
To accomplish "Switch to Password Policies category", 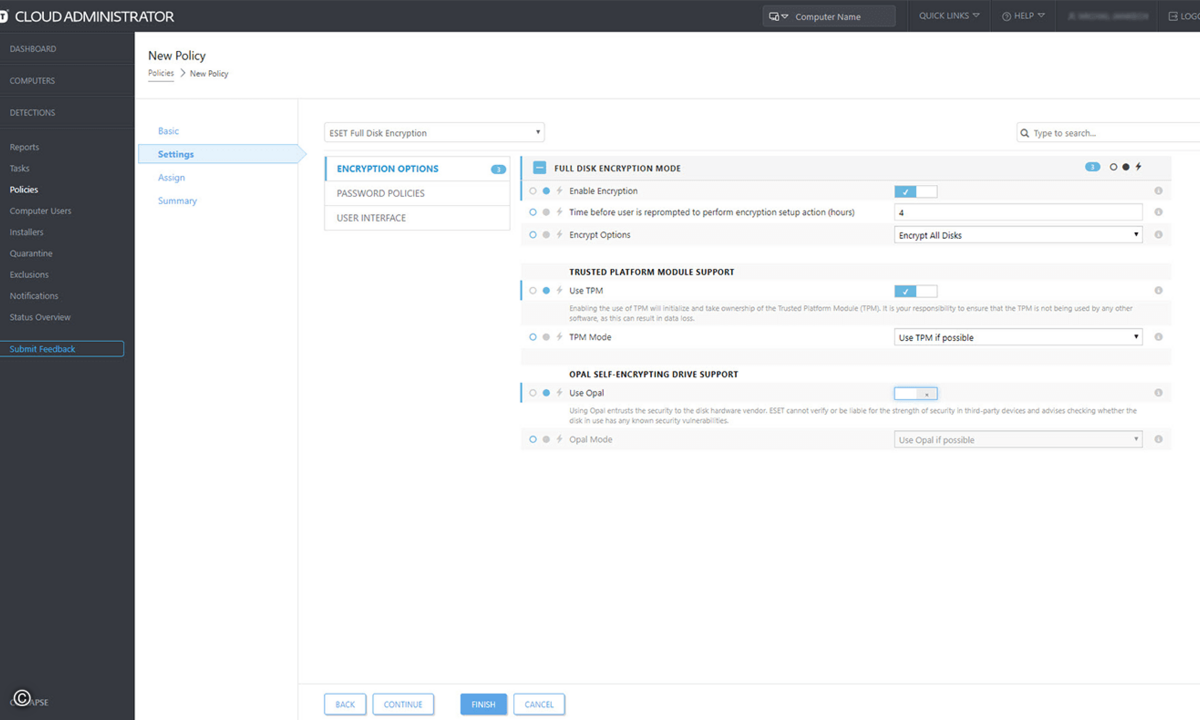I will pos(417,193).
